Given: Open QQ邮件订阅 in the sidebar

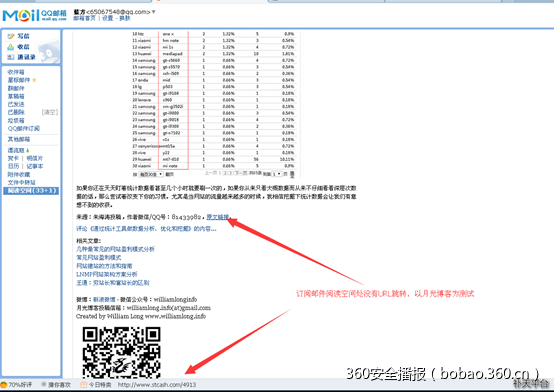Looking at the screenshot, I should click(24, 129).
